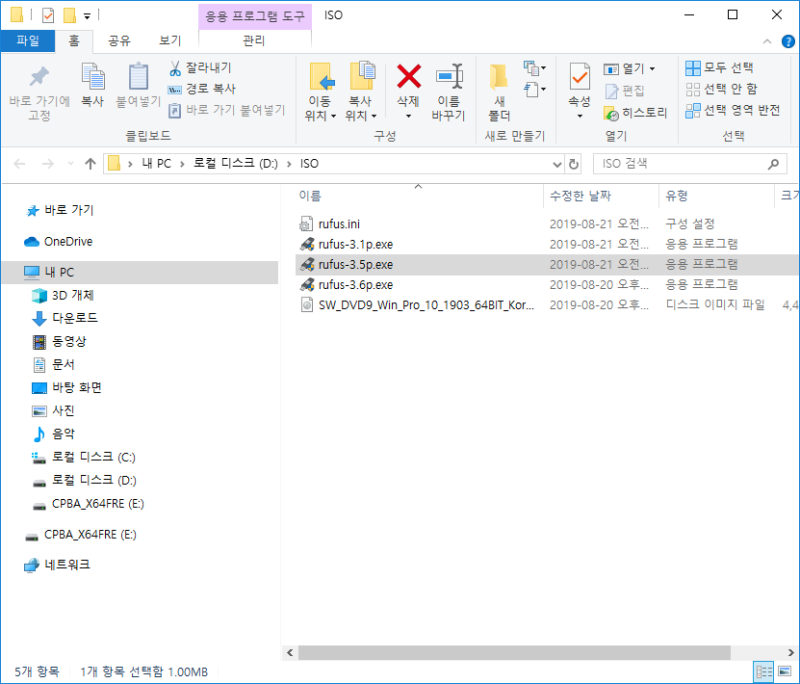The height and width of the screenshot is (684, 800).
Task: Go up one level with the up arrow
Action: [90, 164]
